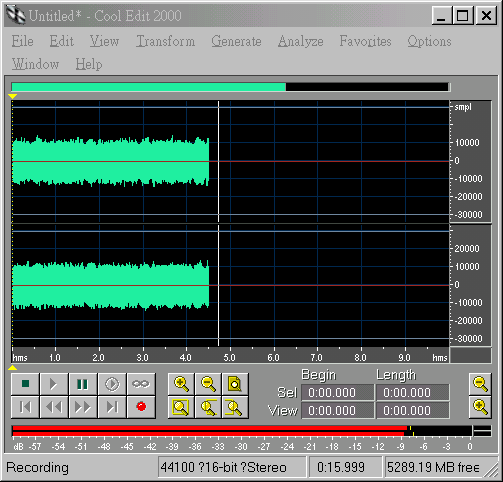Click the Play transport button

point(54,384)
